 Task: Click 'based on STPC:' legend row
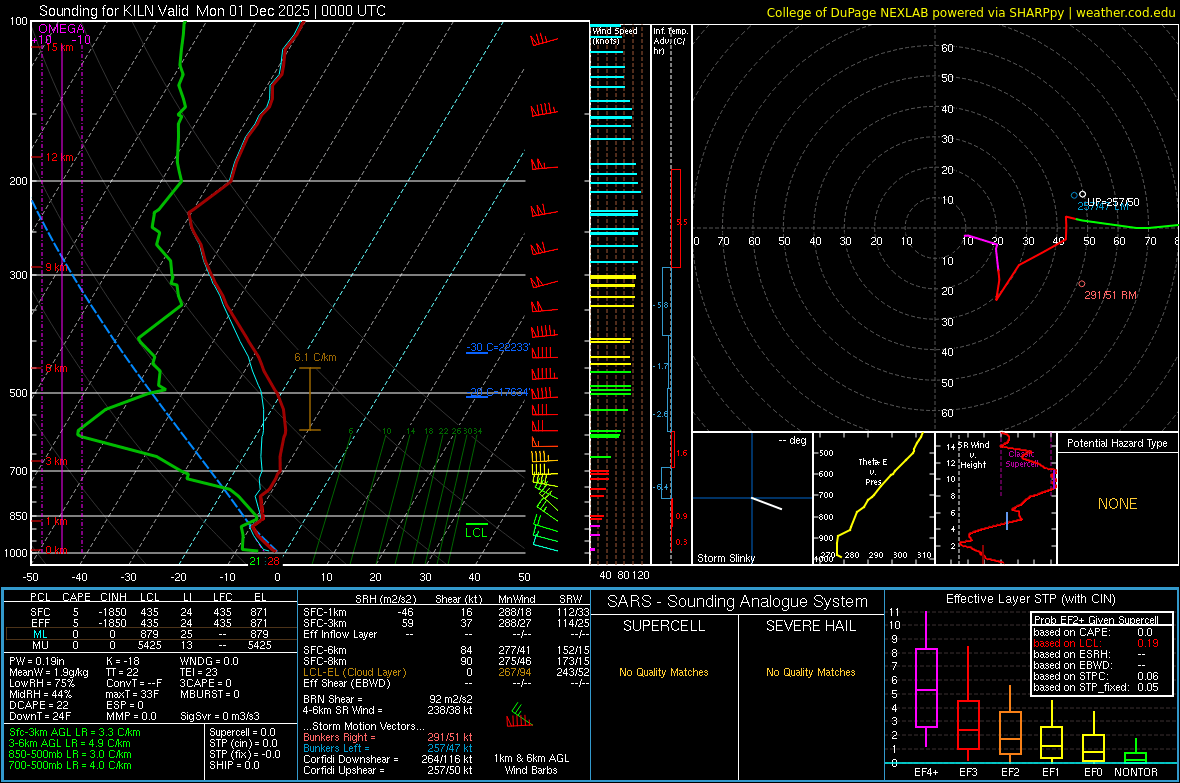[x=1096, y=676]
